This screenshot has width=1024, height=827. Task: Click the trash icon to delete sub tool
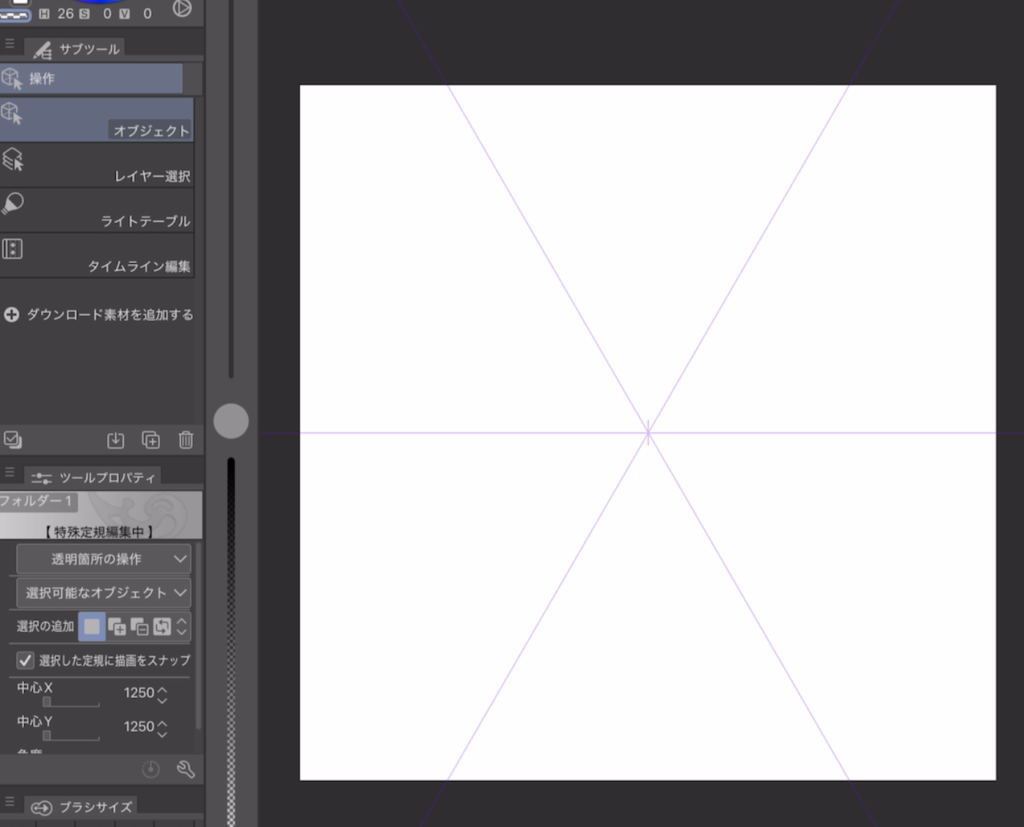coord(185,440)
